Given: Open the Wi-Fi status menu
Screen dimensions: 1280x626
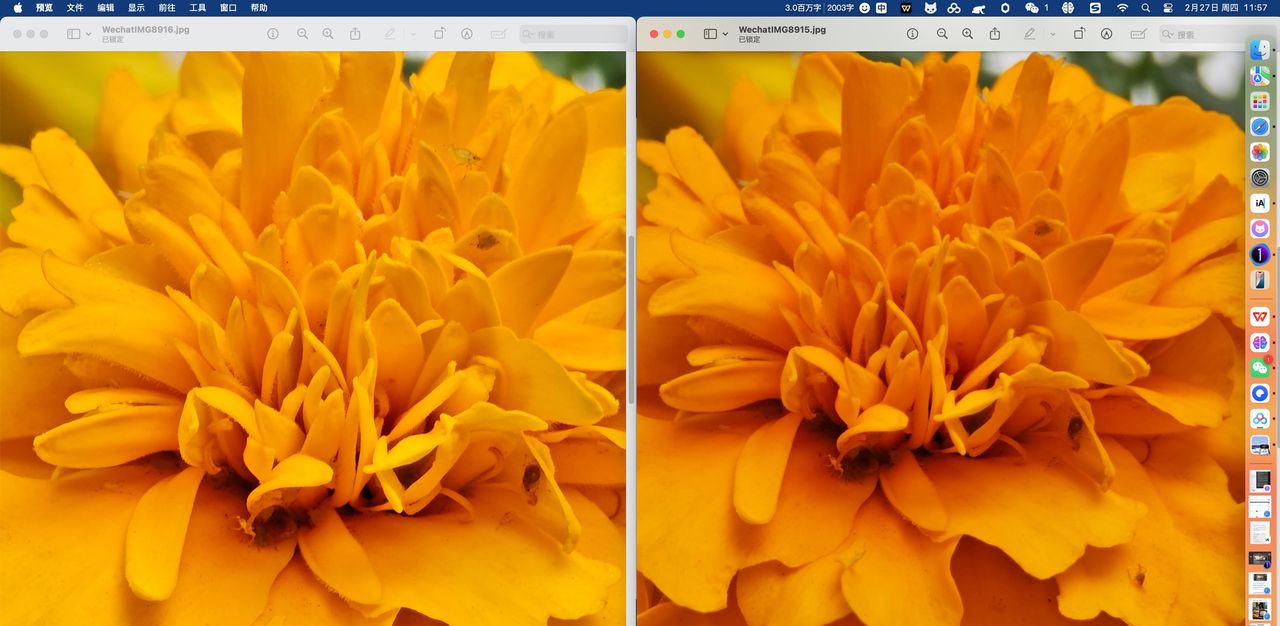Looking at the screenshot, I should point(1122,7).
